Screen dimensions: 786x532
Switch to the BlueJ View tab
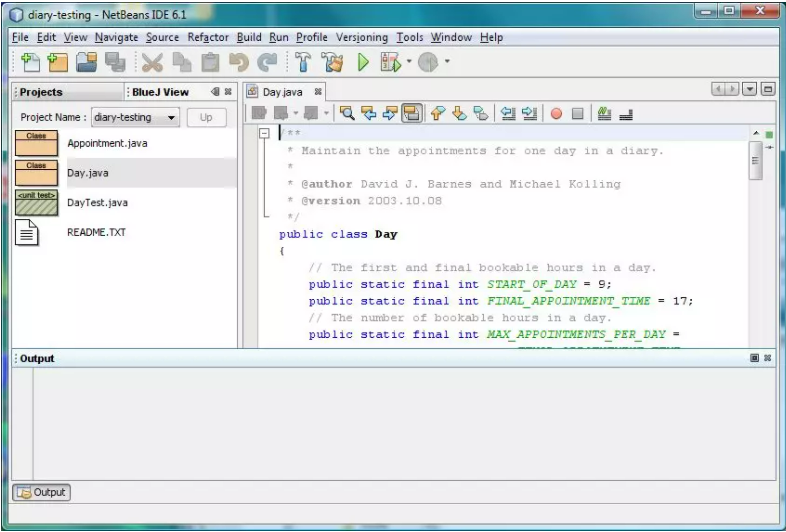[x=160, y=92]
